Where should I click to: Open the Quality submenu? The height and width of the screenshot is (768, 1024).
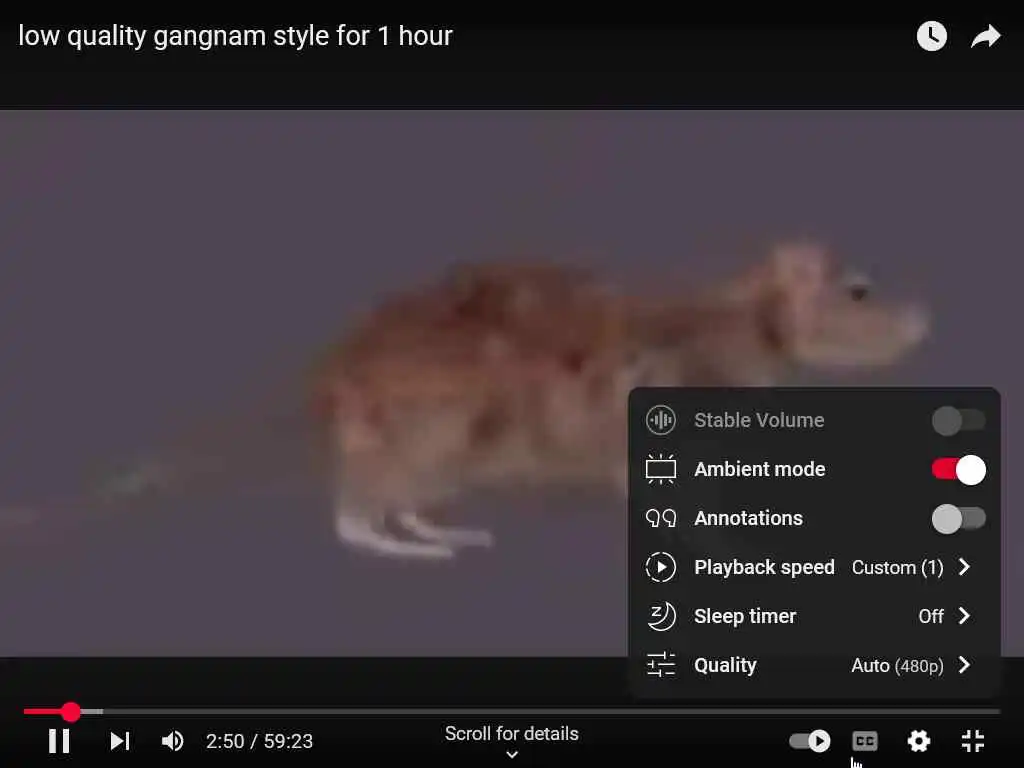(814, 665)
